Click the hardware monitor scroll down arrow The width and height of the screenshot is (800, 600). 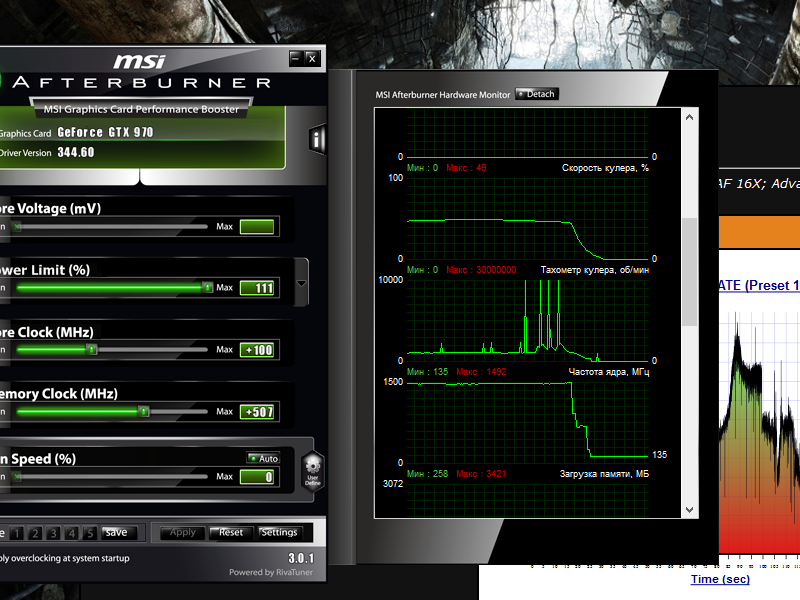coord(689,509)
